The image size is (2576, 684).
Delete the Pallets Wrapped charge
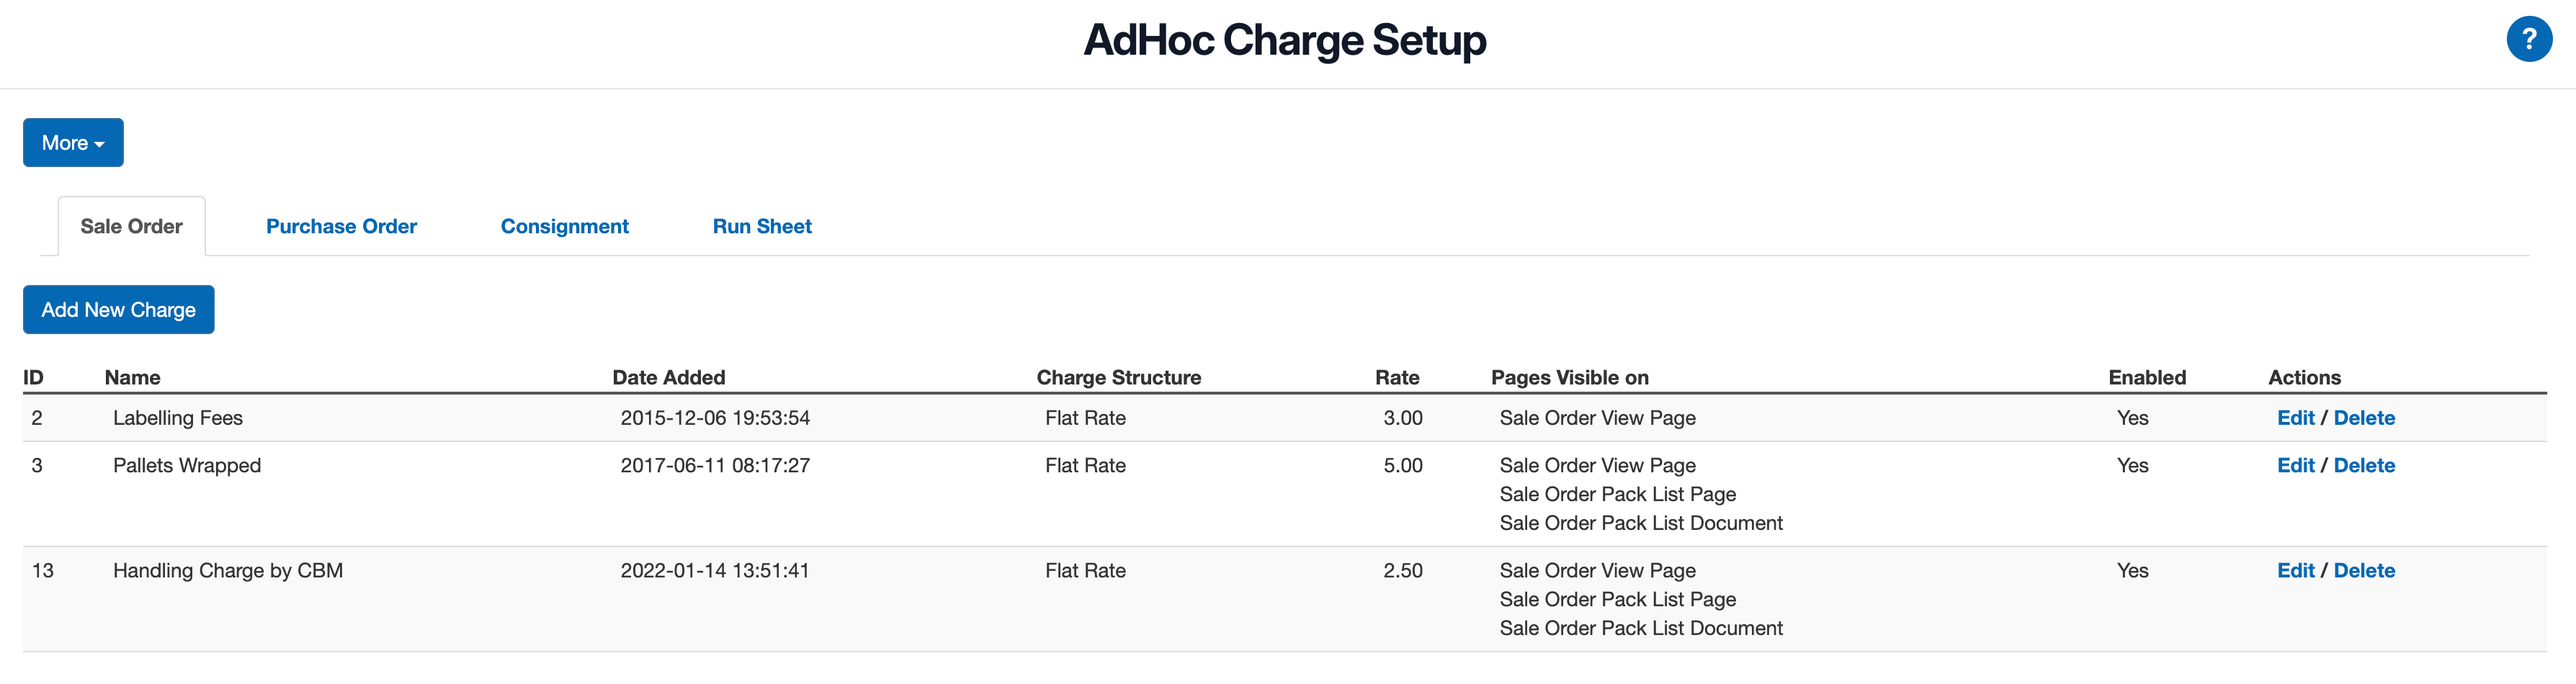(2365, 465)
